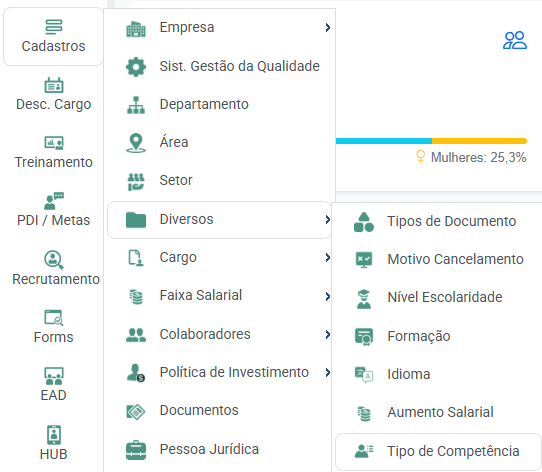This screenshot has height=472, width=542.
Task: Expand the Cargo submenu chevron
Action: (x=328, y=257)
